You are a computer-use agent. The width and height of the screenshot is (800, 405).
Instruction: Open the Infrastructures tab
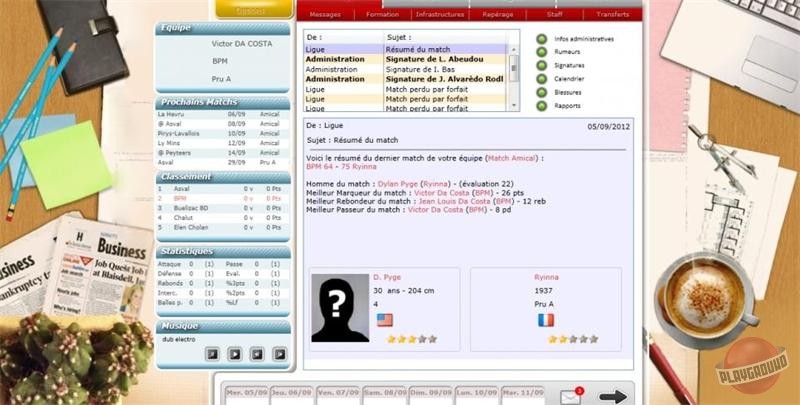click(x=440, y=15)
